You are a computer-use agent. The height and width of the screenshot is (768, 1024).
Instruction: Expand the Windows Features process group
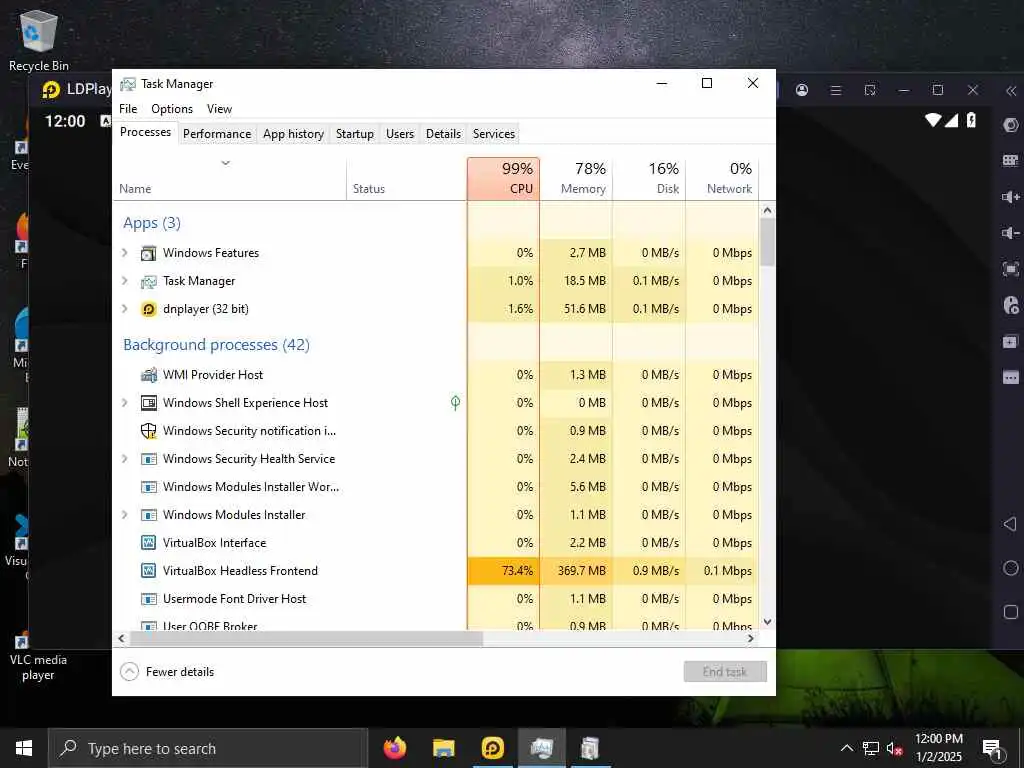[125, 252]
